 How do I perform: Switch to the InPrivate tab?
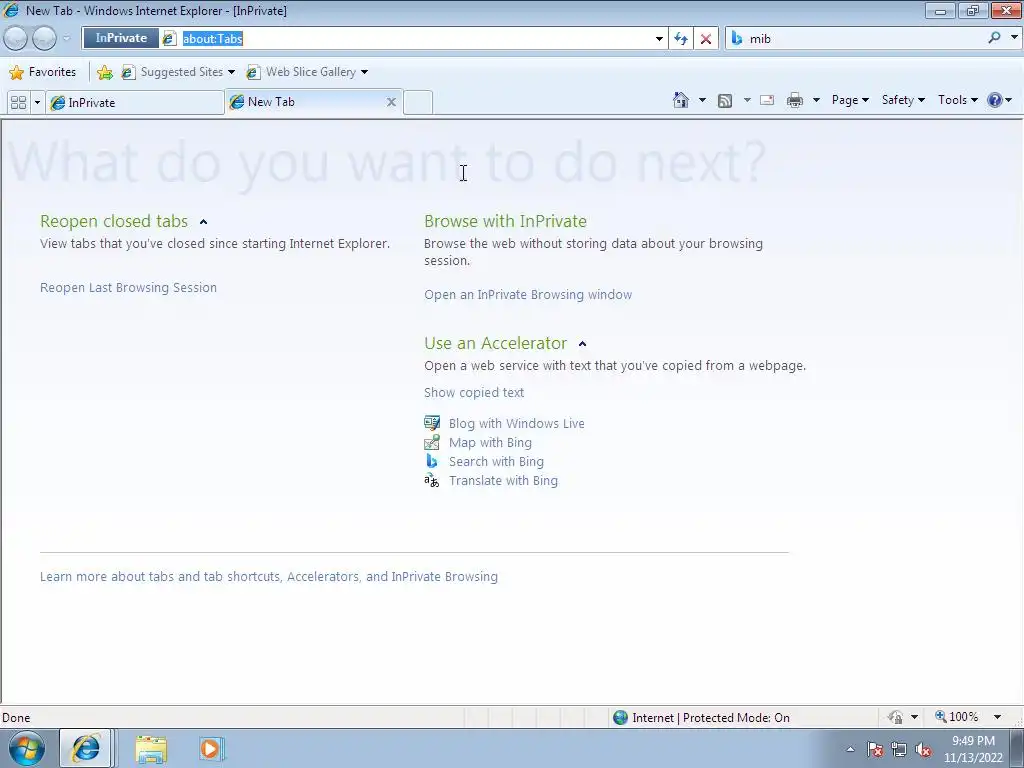click(135, 103)
